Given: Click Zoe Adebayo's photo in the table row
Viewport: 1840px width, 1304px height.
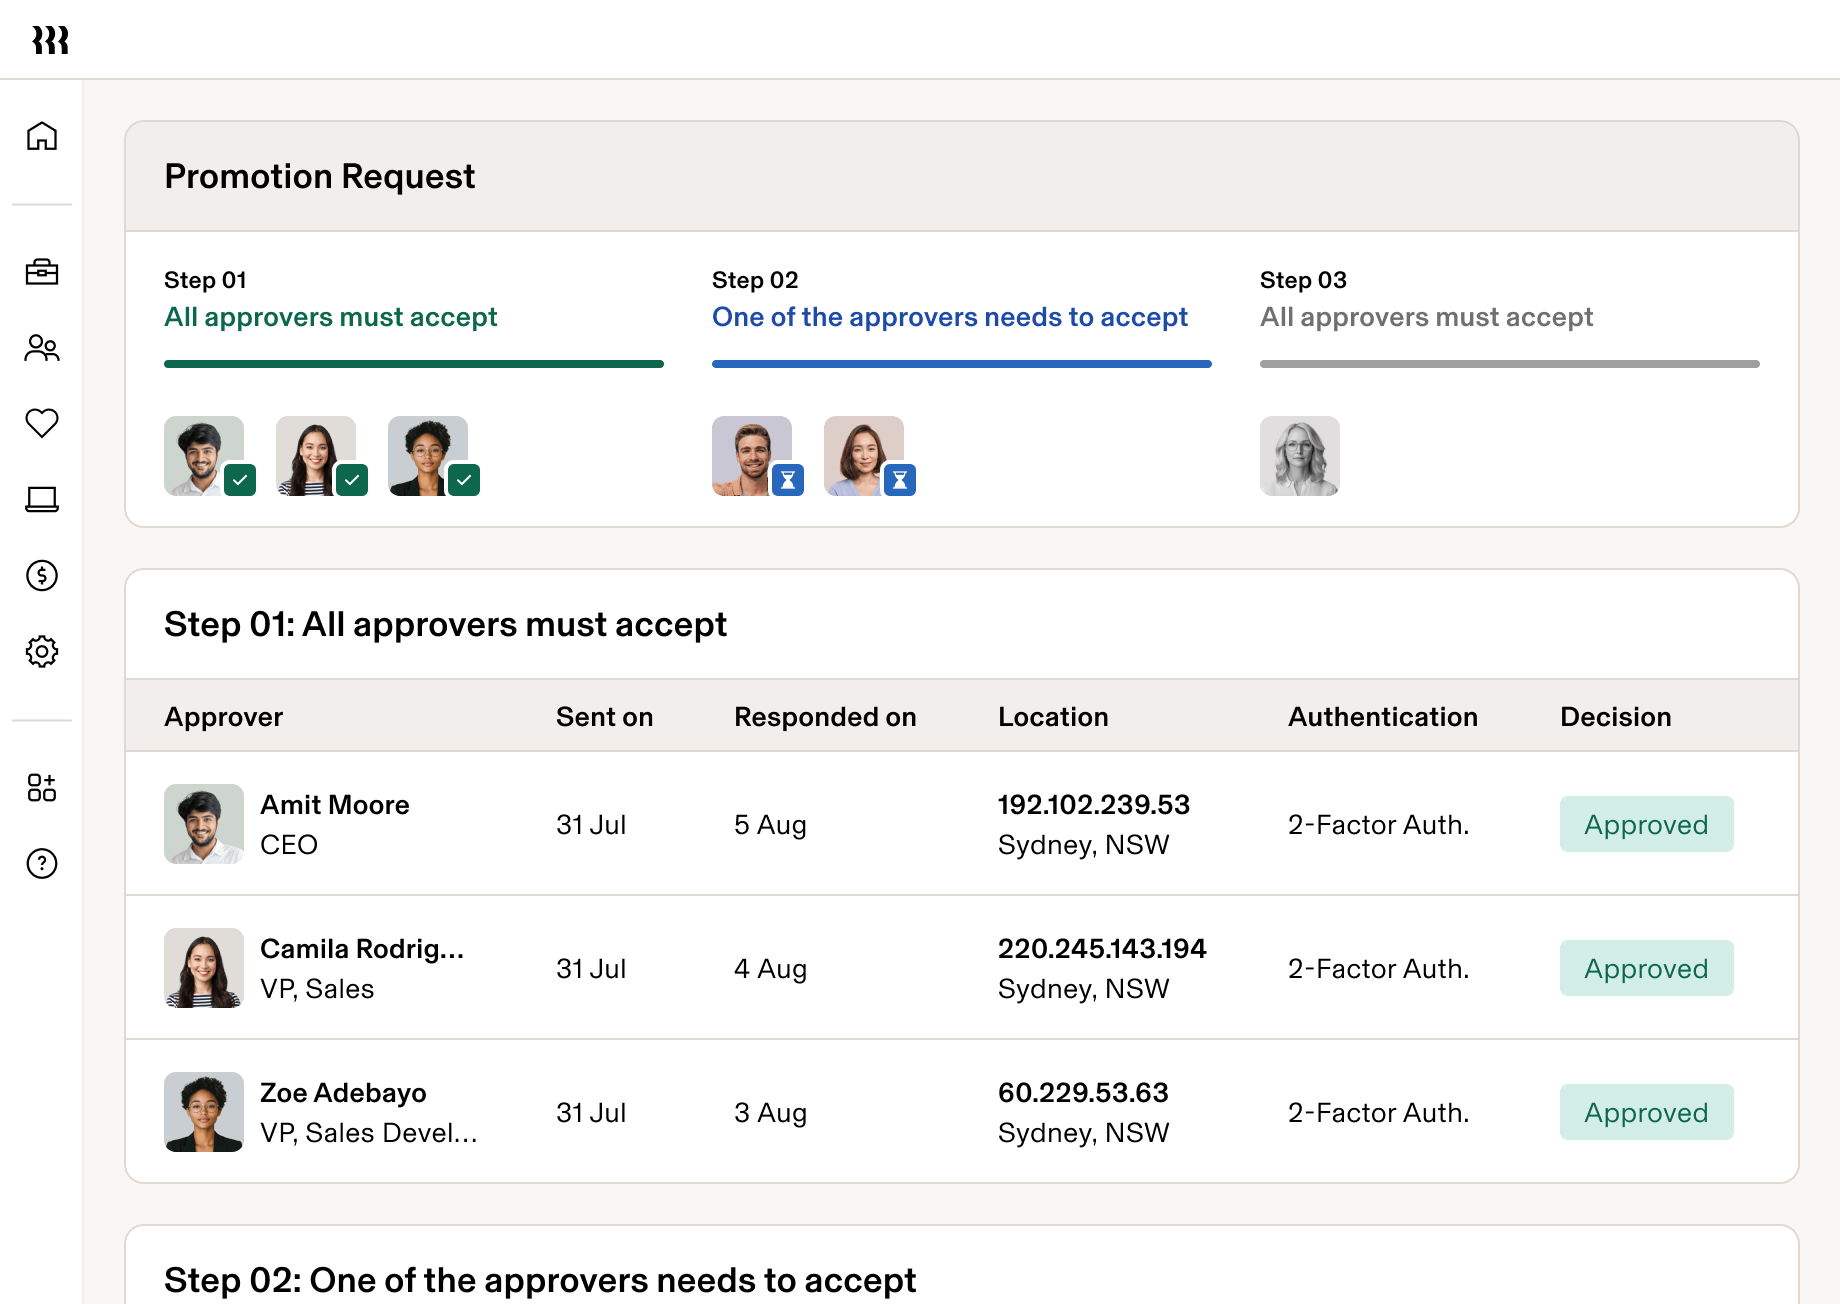Looking at the screenshot, I should click(204, 1112).
